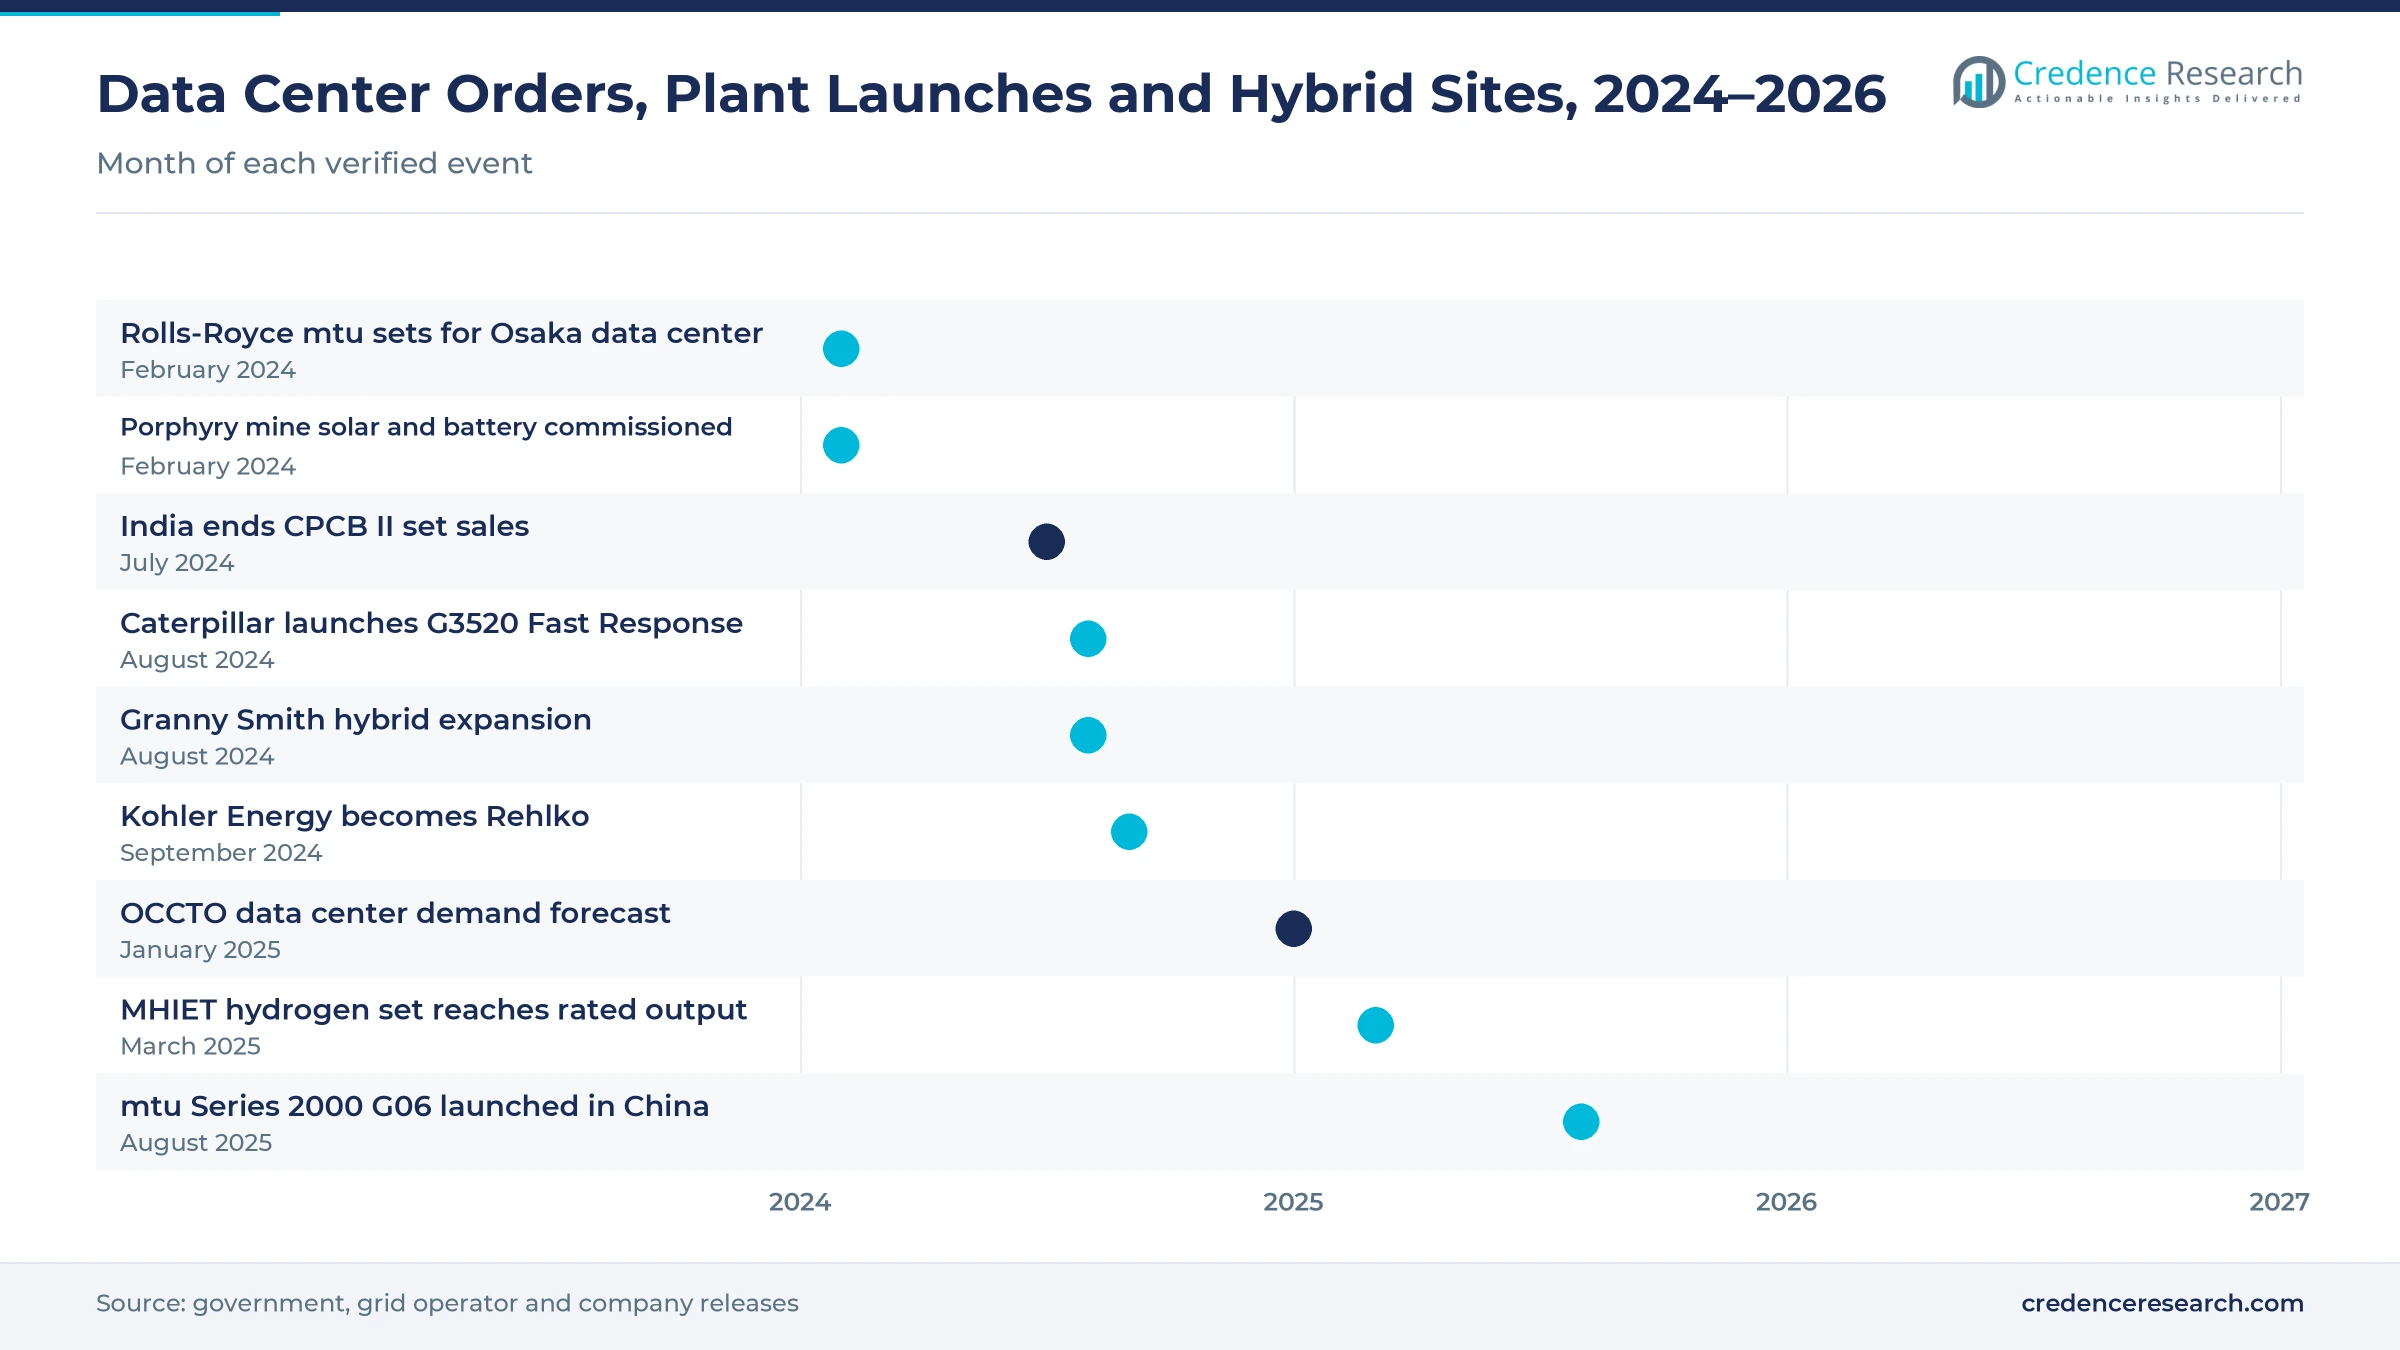Select 'Porphyry mine solar and battery commissioned' label
This screenshot has height=1350, width=2400.
[426, 428]
